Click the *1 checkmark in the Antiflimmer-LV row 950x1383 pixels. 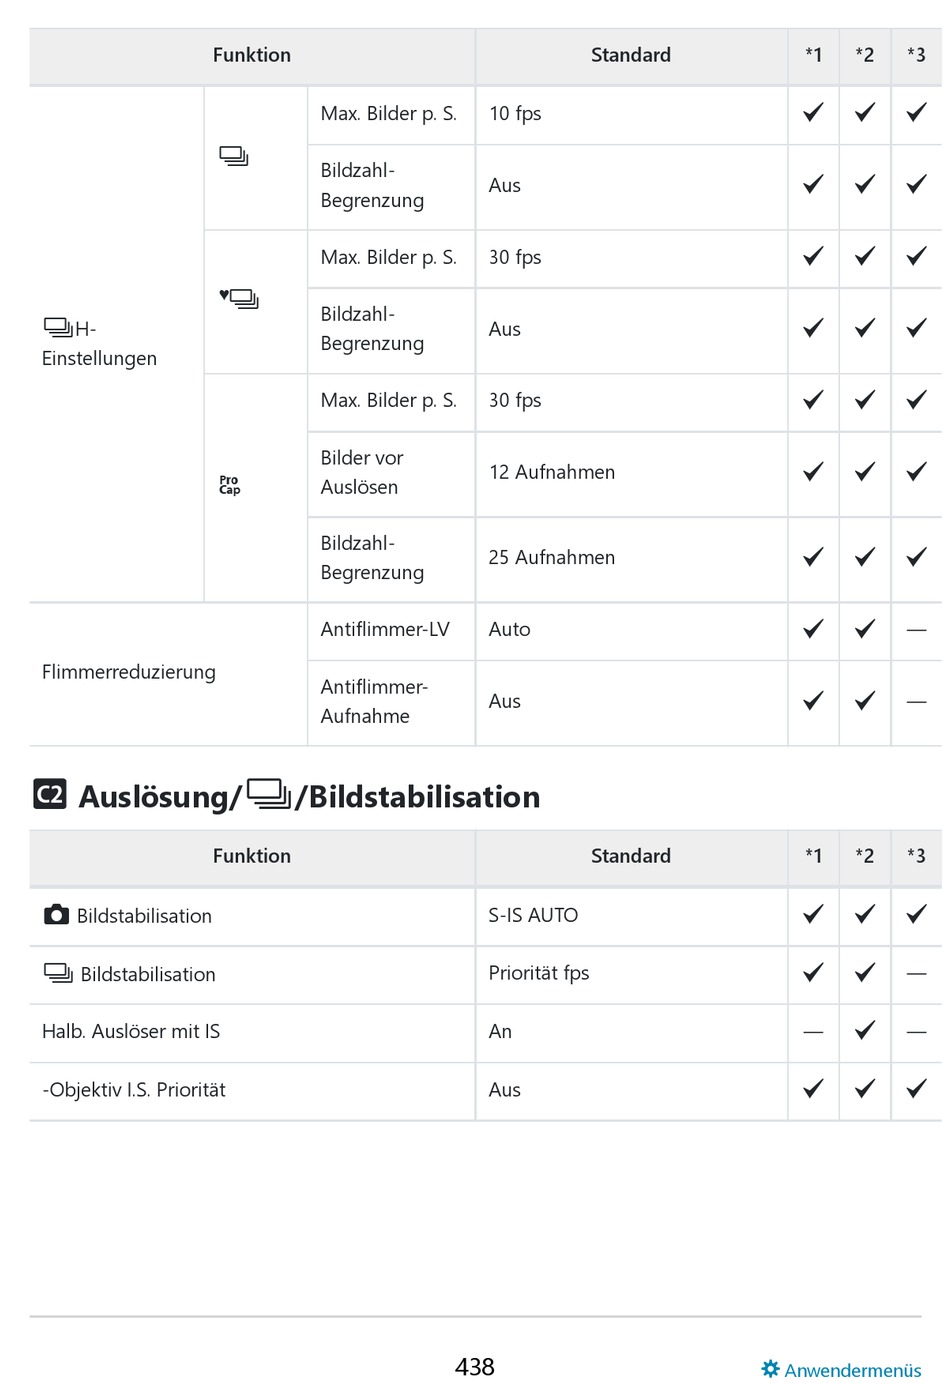(x=814, y=629)
